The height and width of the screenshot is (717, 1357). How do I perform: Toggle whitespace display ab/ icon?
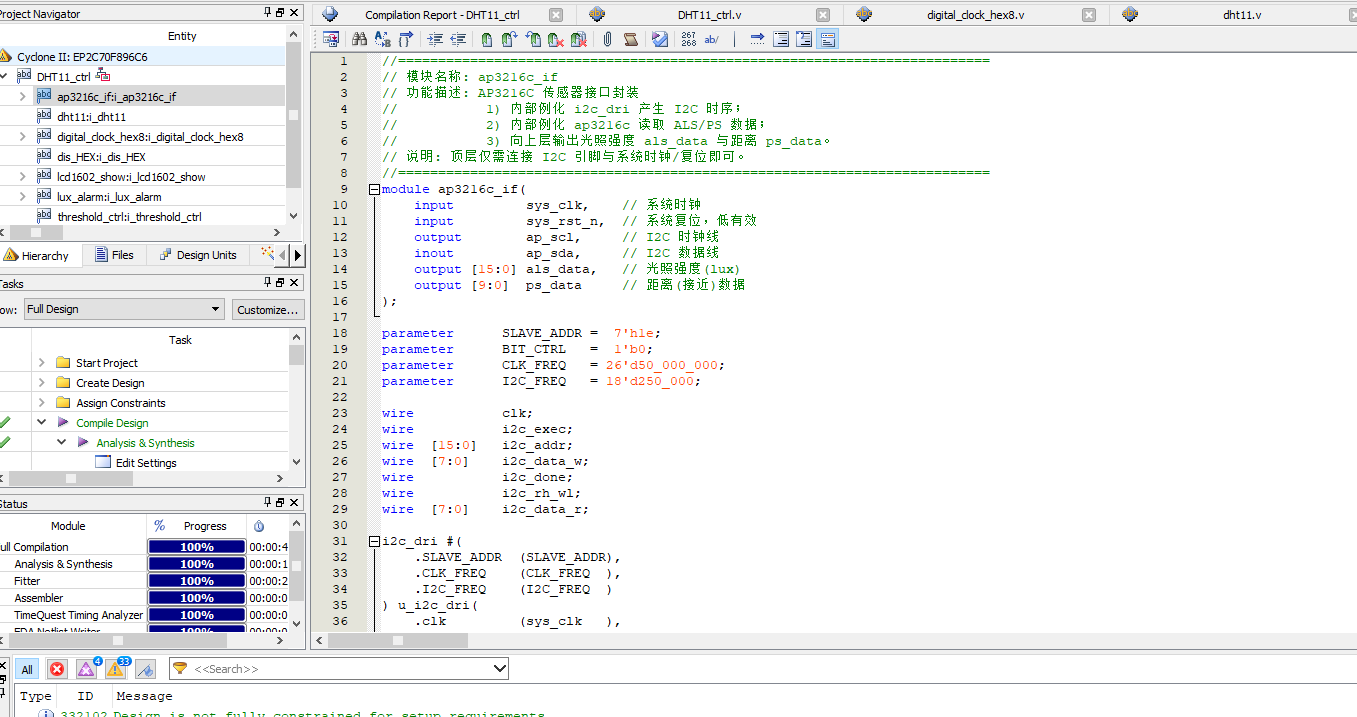click(x=712, y=39)
